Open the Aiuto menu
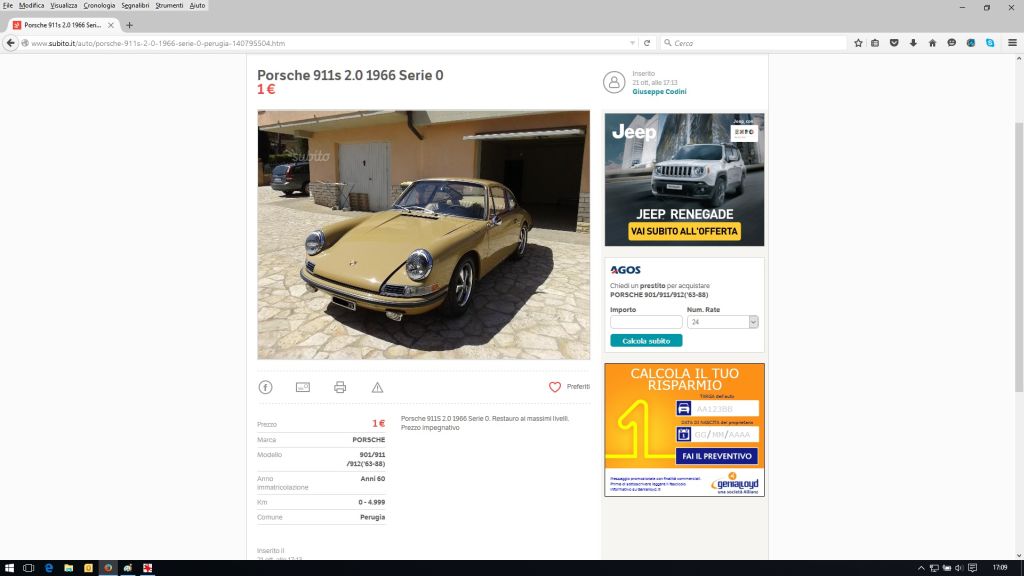 coord(197,5)
